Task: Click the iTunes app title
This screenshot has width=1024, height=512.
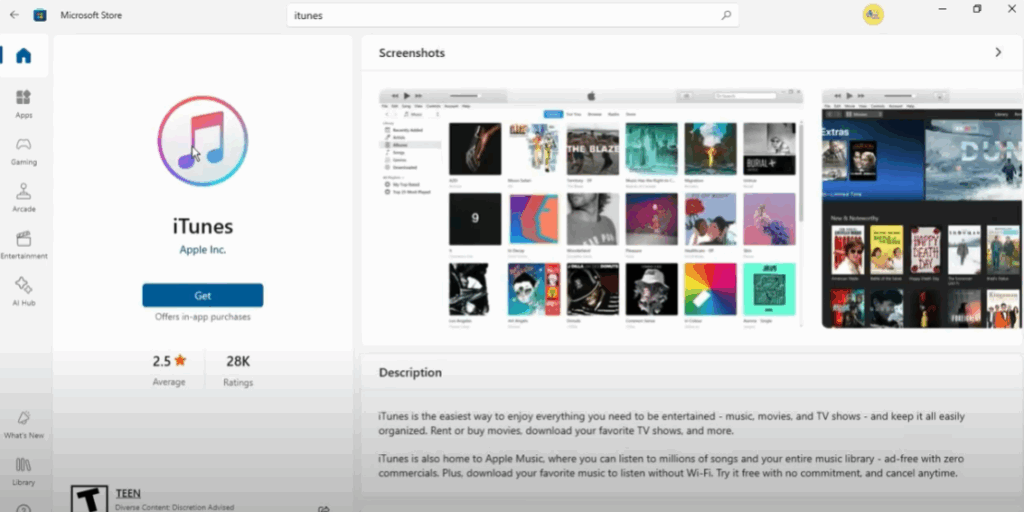Action: pyautogui.click(x=202, y=227)
